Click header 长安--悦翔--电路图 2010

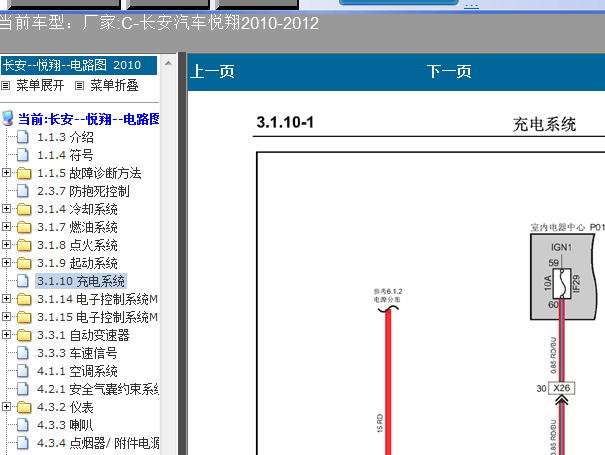click(79, 65)
